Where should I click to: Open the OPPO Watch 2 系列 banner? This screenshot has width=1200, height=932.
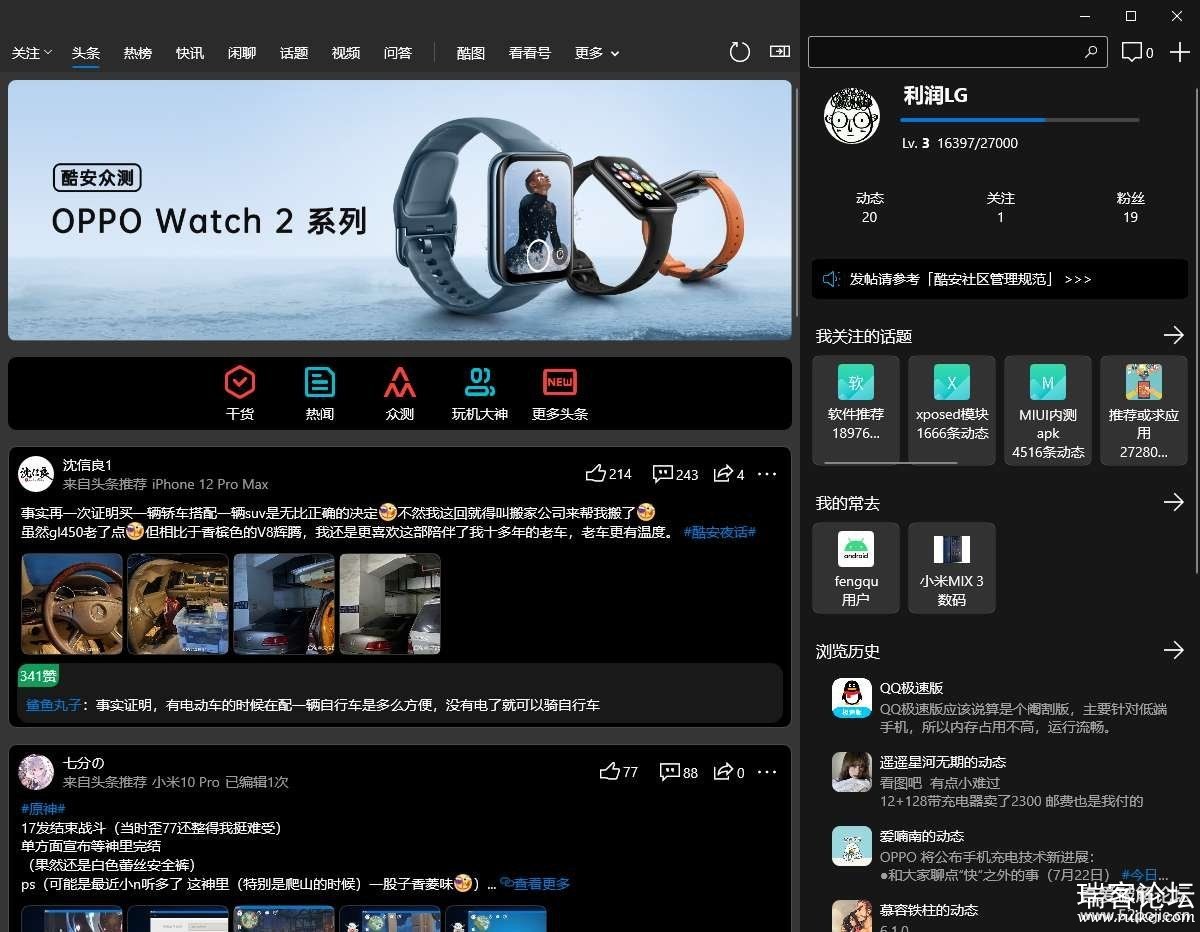400,210
